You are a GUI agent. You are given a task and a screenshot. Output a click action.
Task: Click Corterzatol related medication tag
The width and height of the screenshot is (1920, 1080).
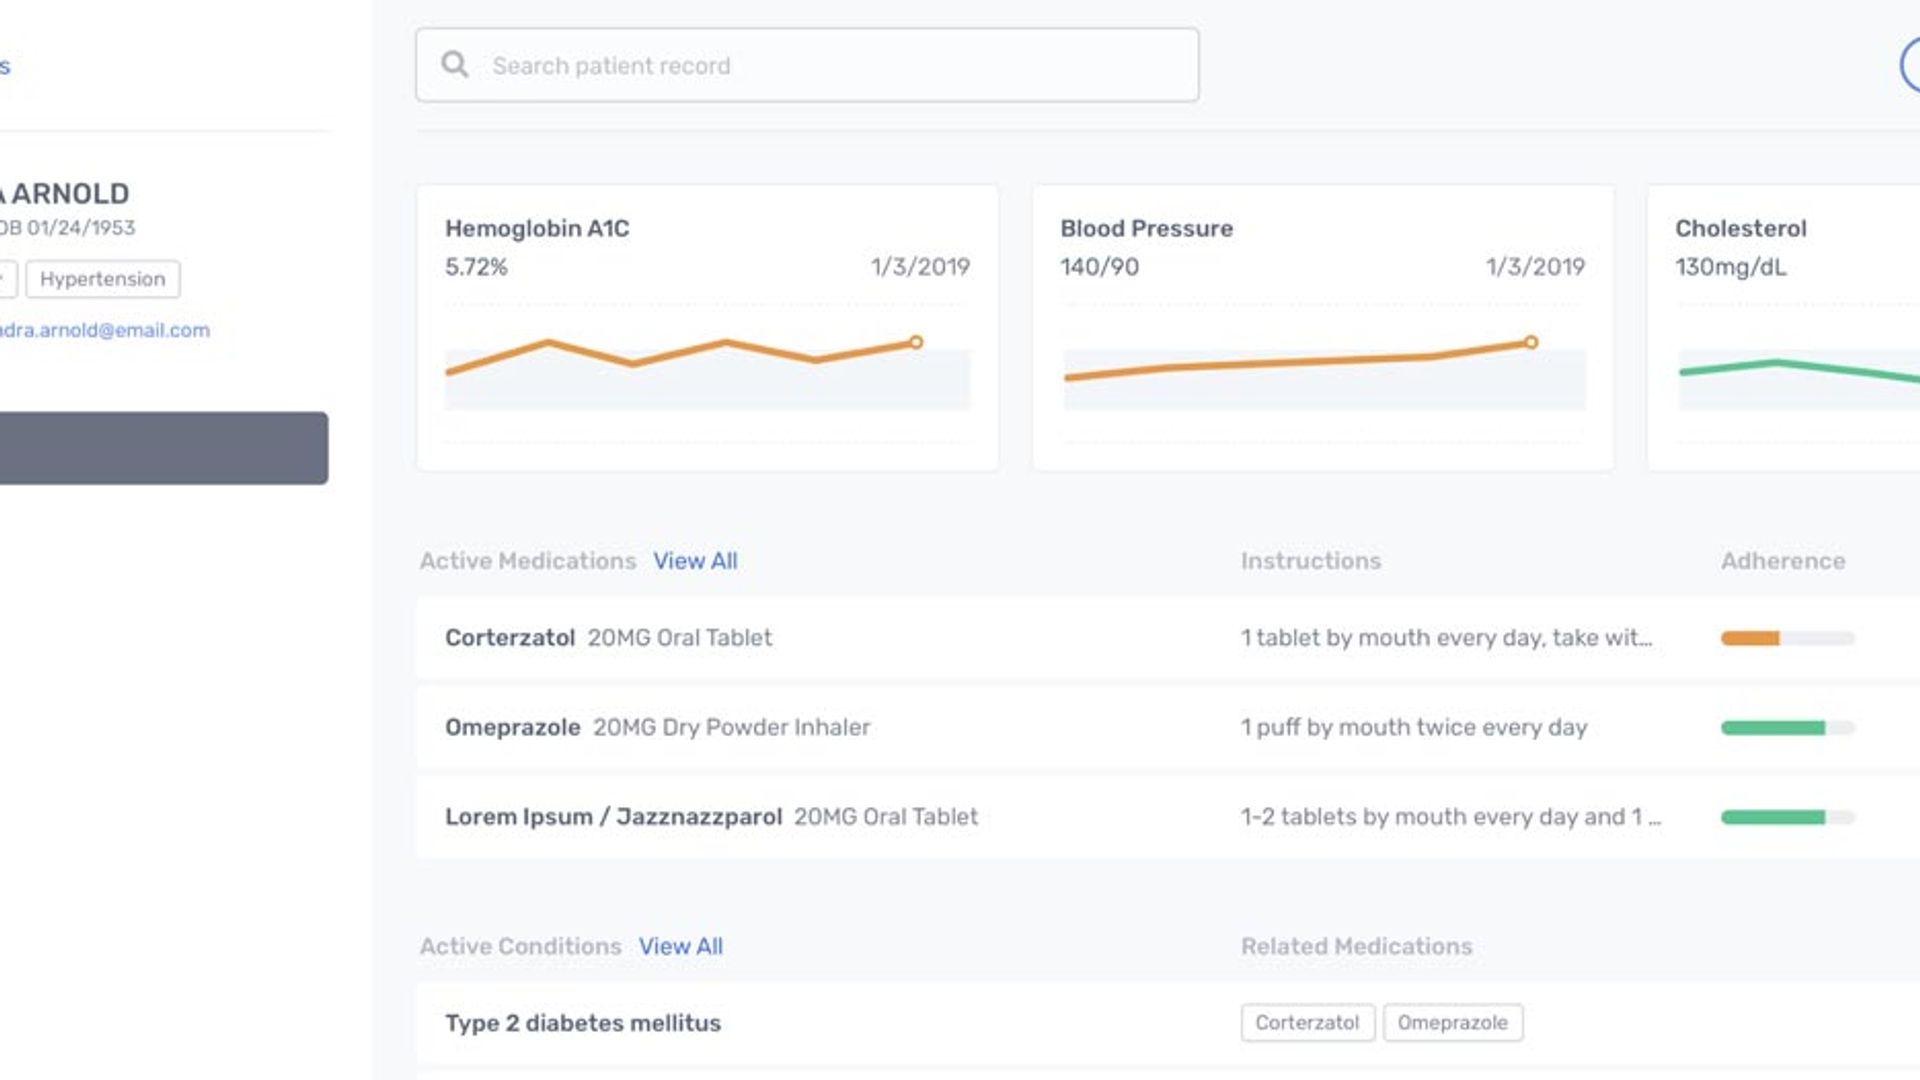pos(1307,1023)
